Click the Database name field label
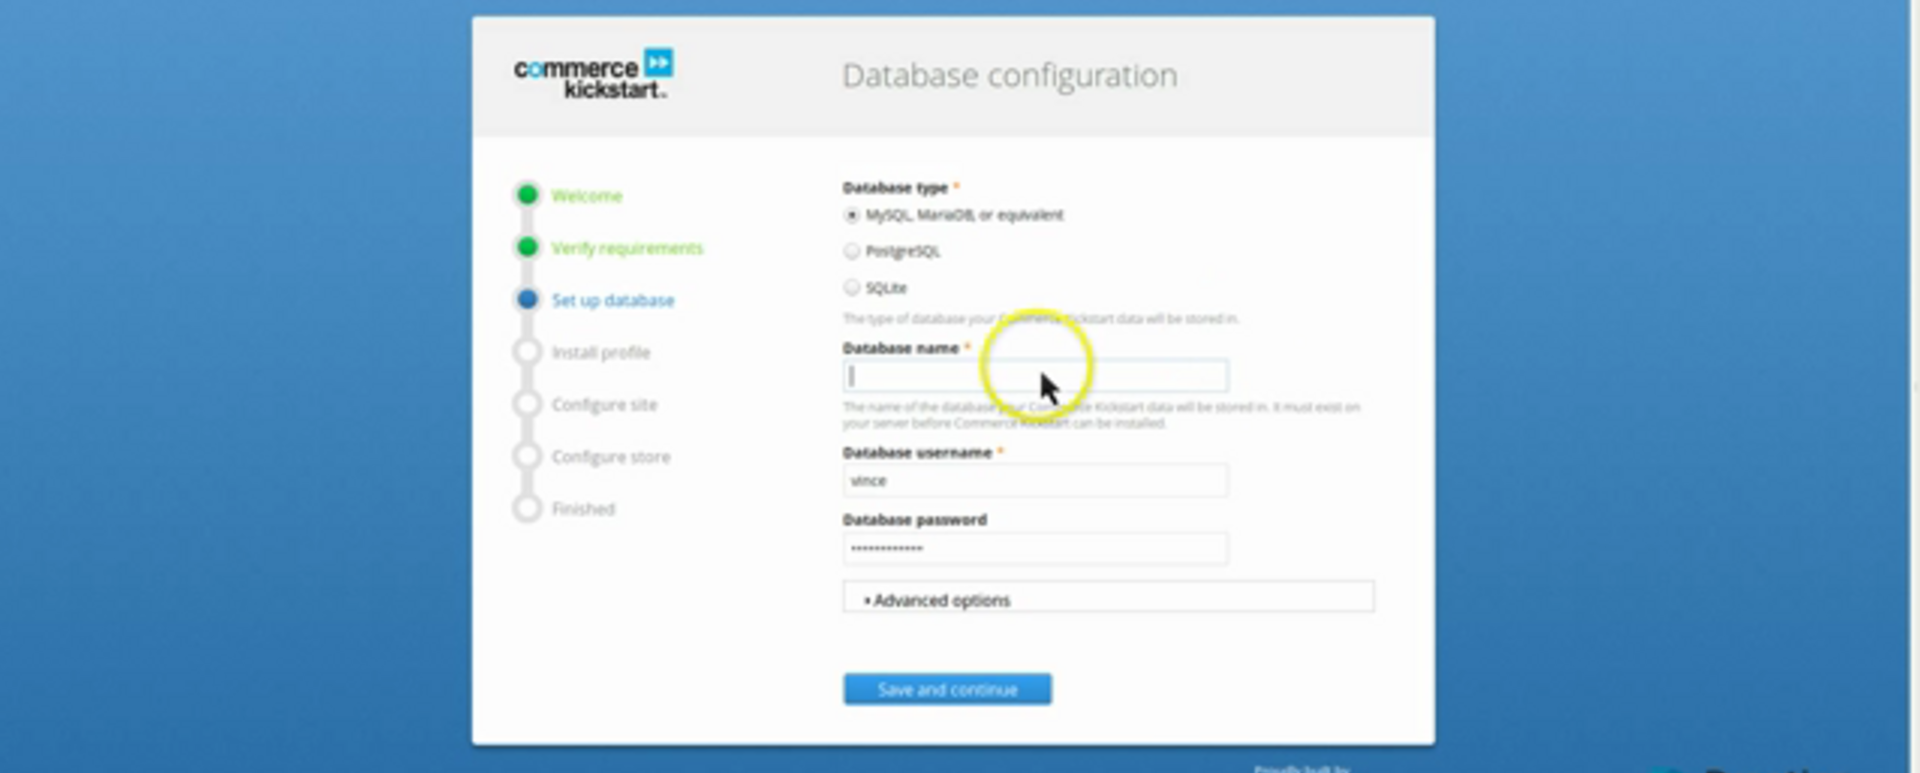The width and height of the screenshot is (1920, 773). 901,348
